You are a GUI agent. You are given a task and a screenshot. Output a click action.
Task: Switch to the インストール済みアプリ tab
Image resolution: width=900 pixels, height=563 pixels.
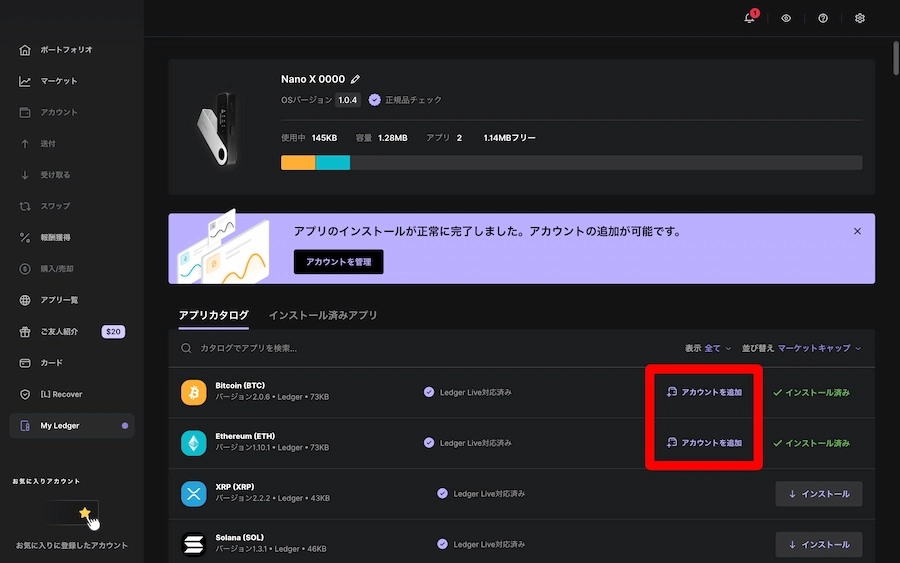pos(323,315)
